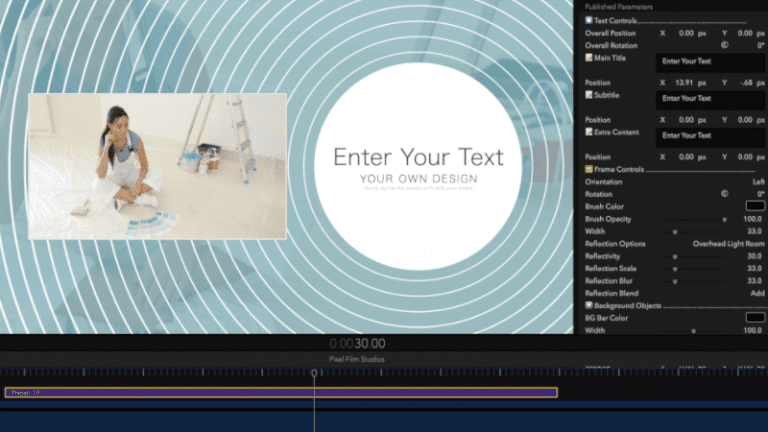
Task: Click the Reflection Scale slider handle
Action: tap(675, 269)
